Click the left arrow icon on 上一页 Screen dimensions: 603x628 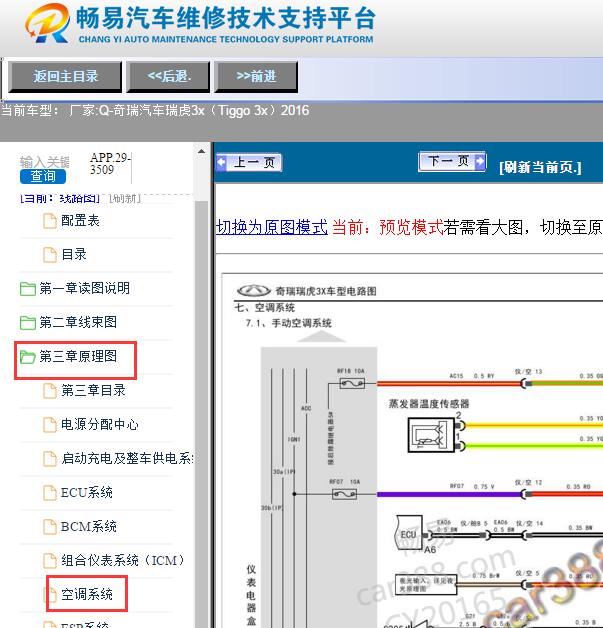(221, 163)
